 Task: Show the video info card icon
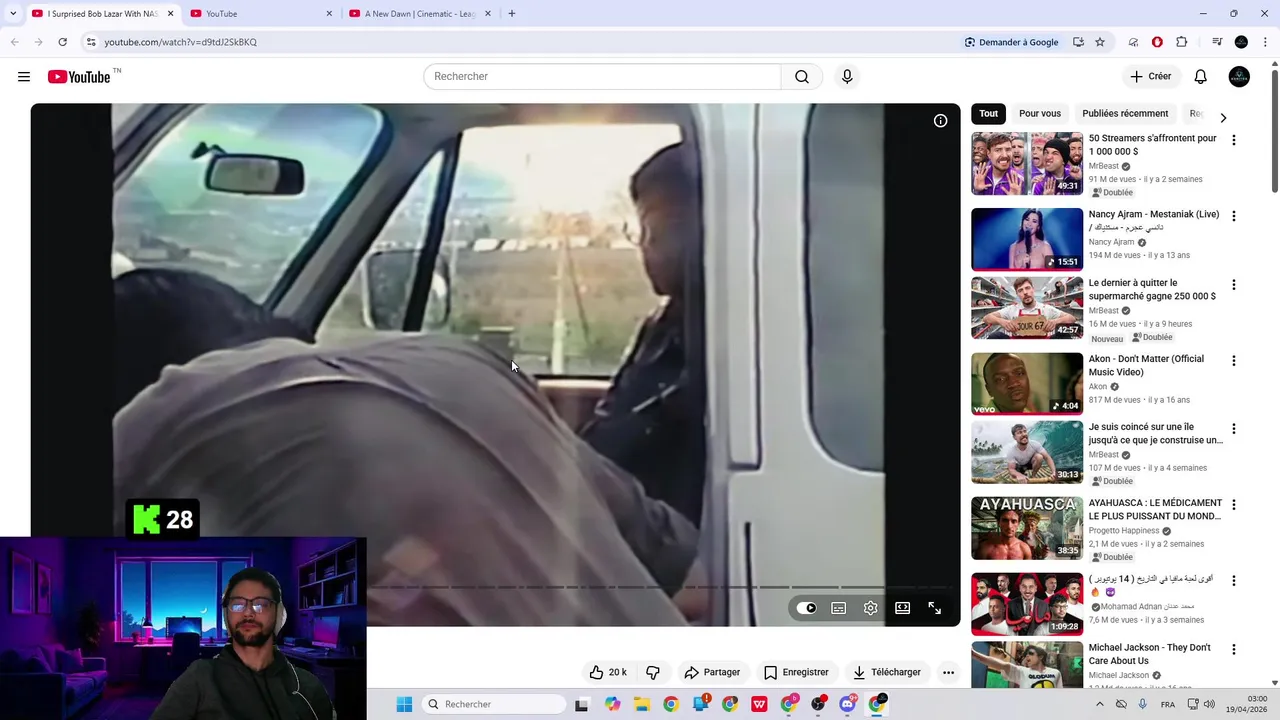click(940, 120)
